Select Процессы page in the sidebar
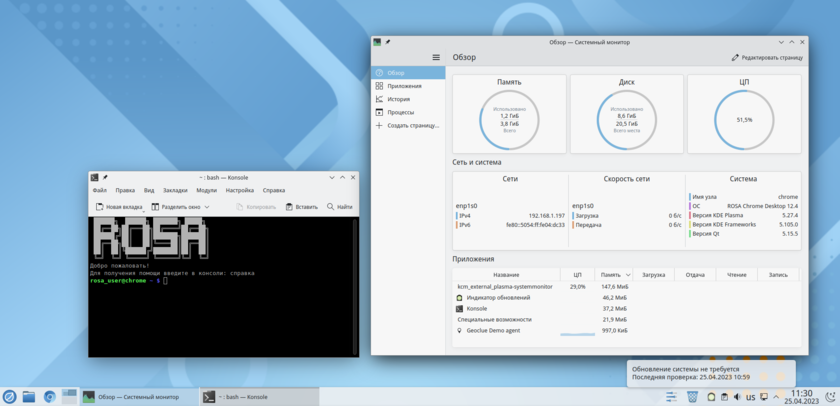 pos(400,112)
